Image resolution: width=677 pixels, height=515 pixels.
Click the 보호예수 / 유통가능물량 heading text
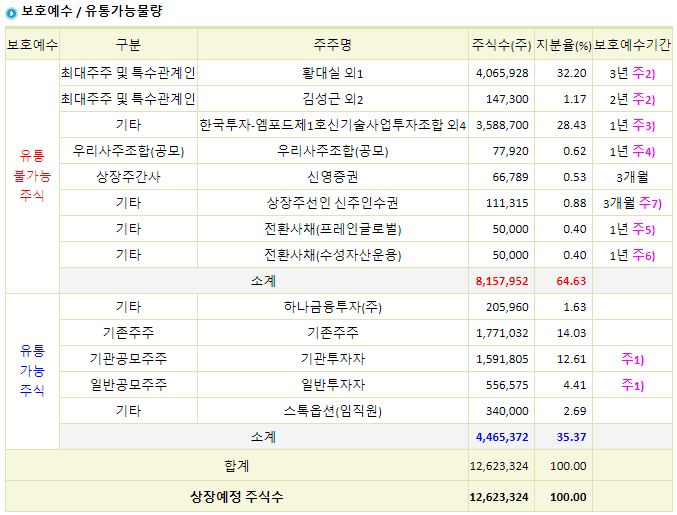[x=92, y=11]
